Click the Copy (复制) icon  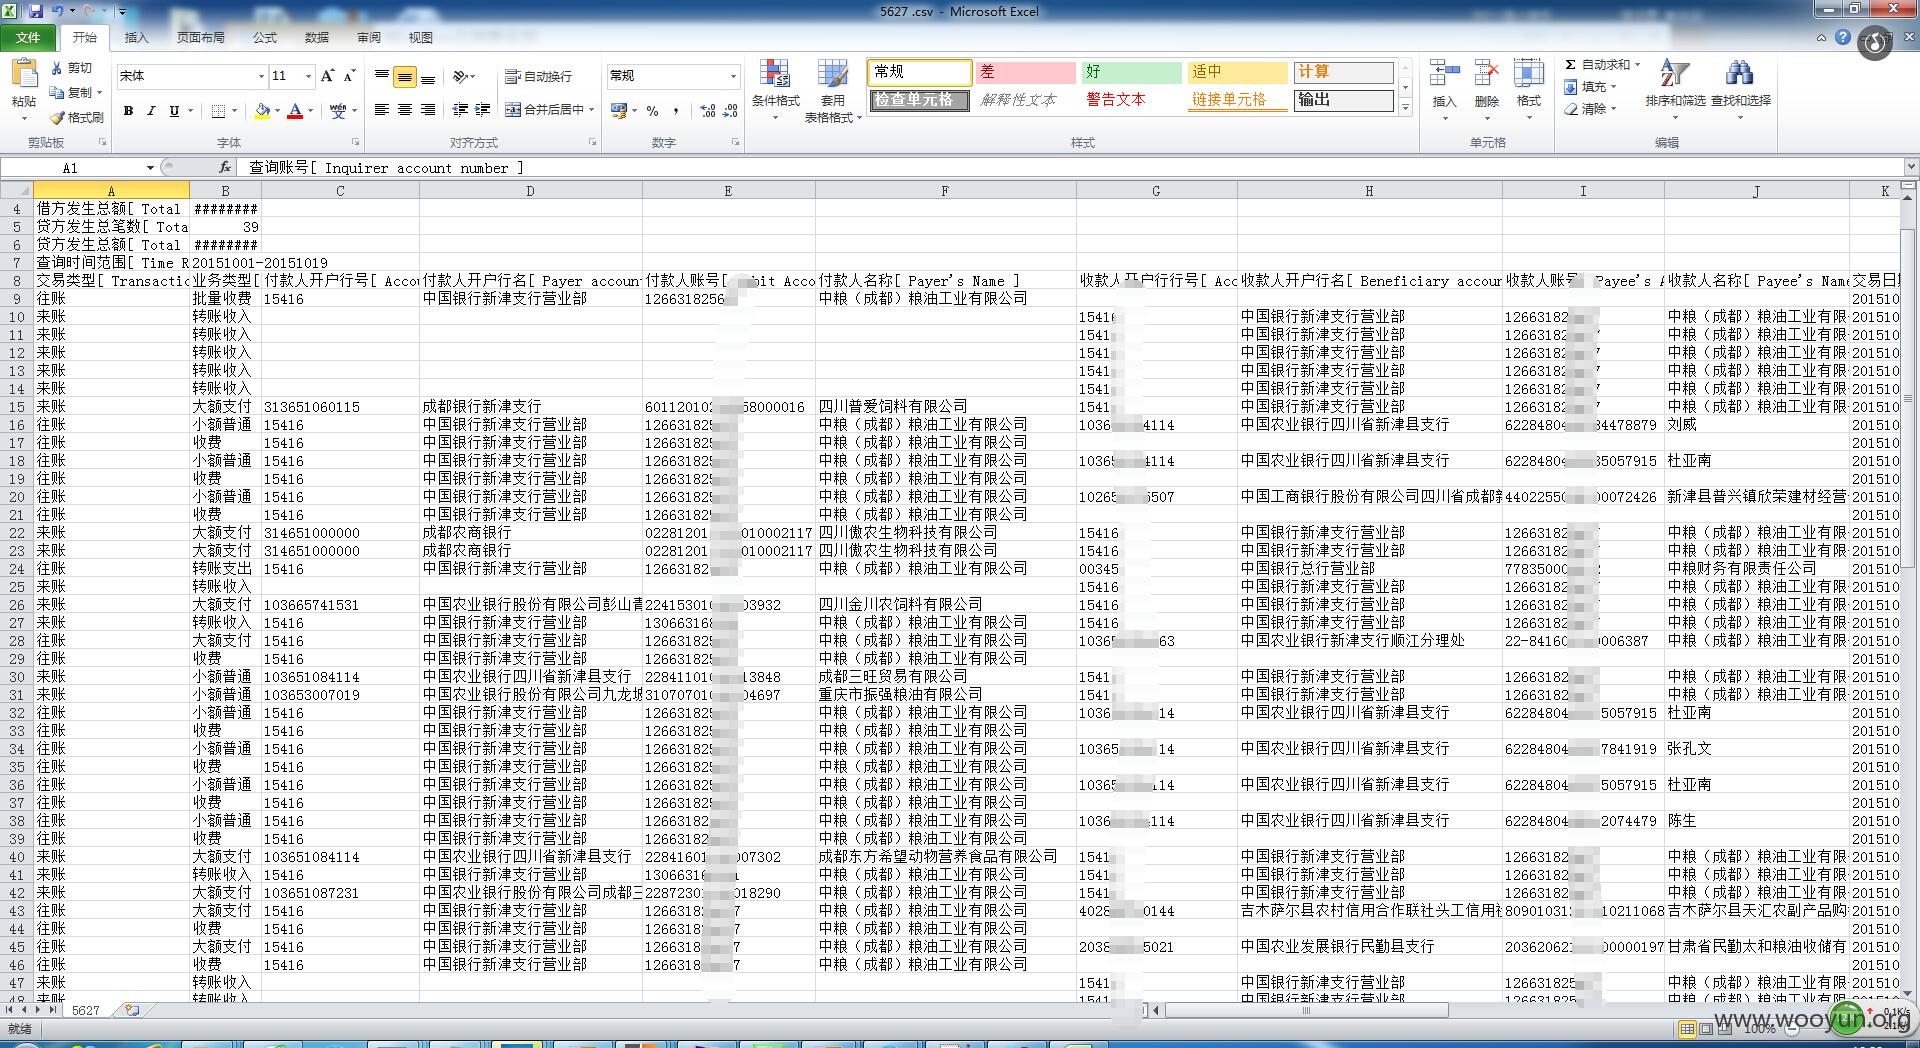pyautogui.click(x=57, y=92)
